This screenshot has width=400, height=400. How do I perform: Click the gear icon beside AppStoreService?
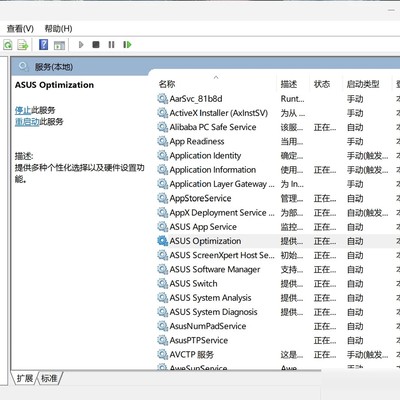pos(162,198)
